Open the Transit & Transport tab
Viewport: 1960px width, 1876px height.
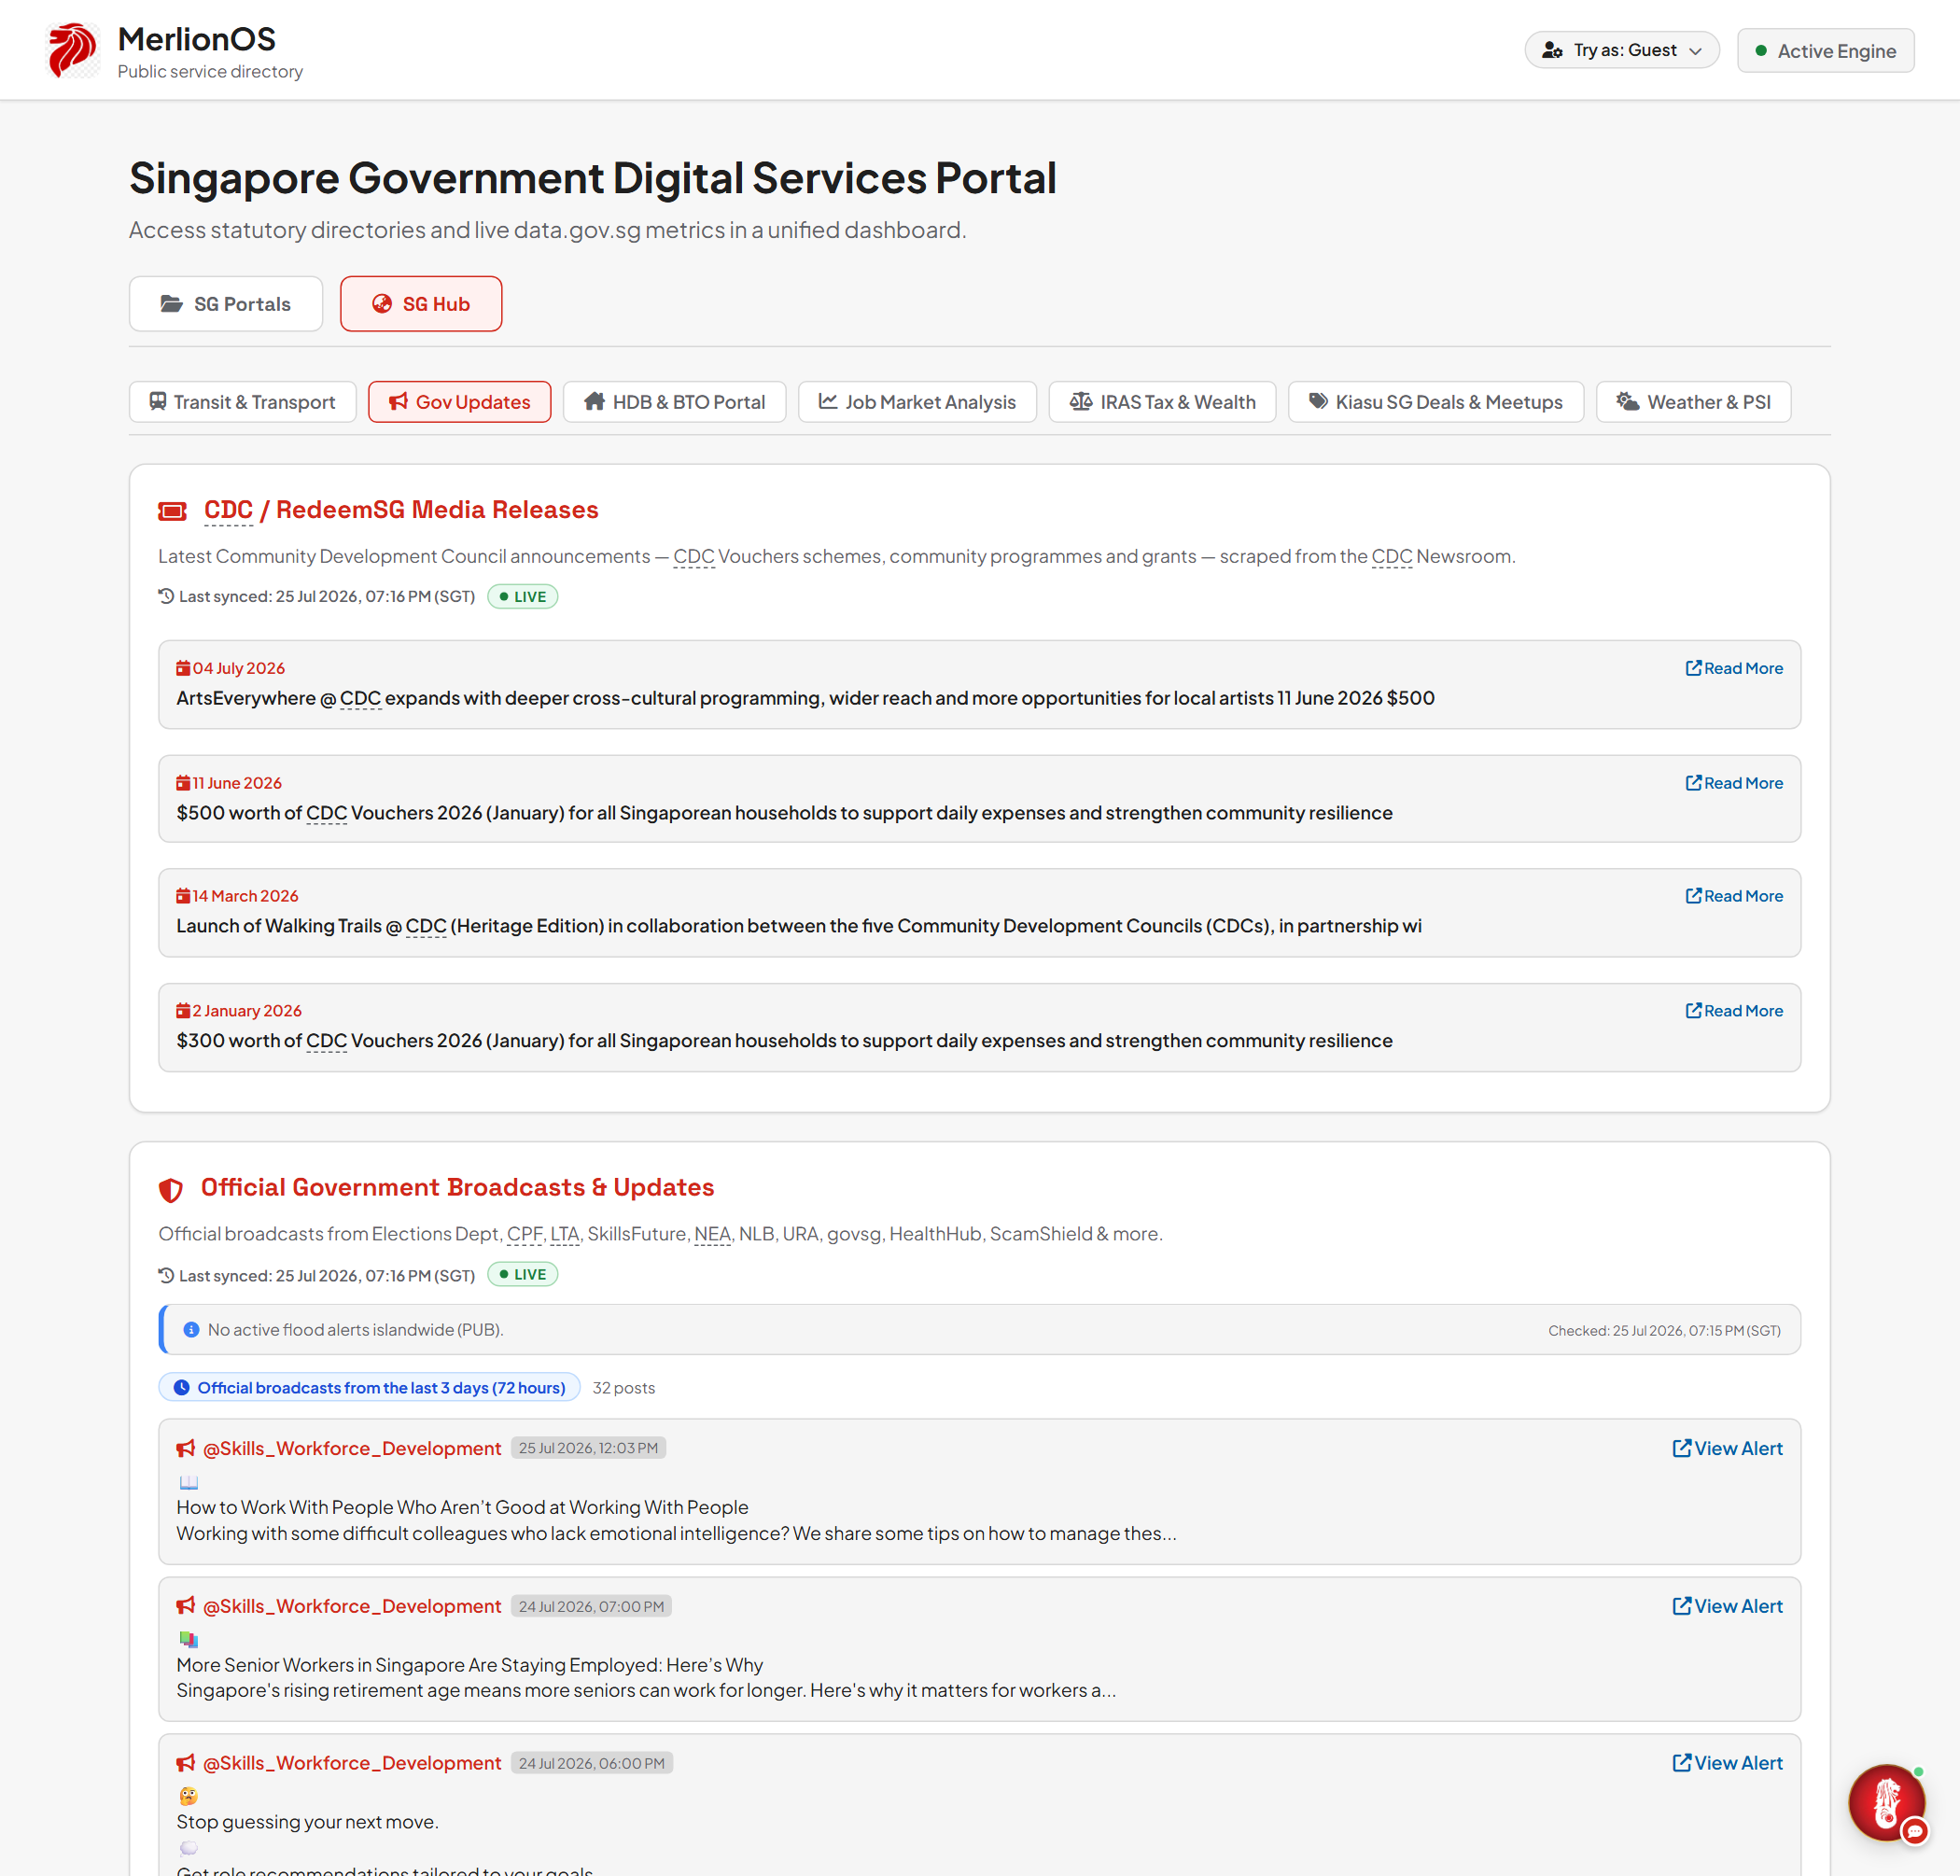[x=242, y=402]
